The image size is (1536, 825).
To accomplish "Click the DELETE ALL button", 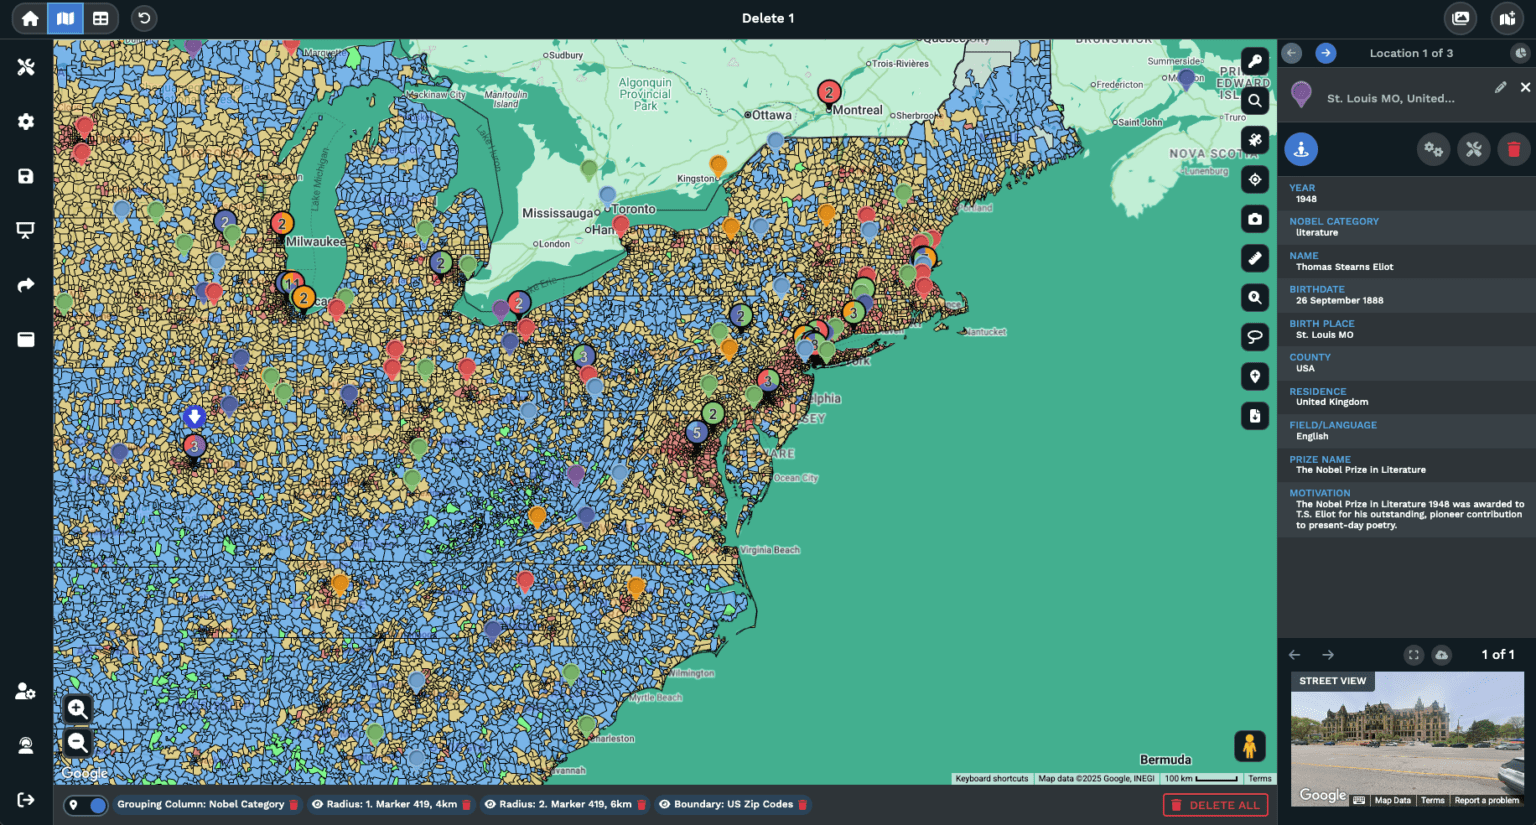I will click(1215, 805).
